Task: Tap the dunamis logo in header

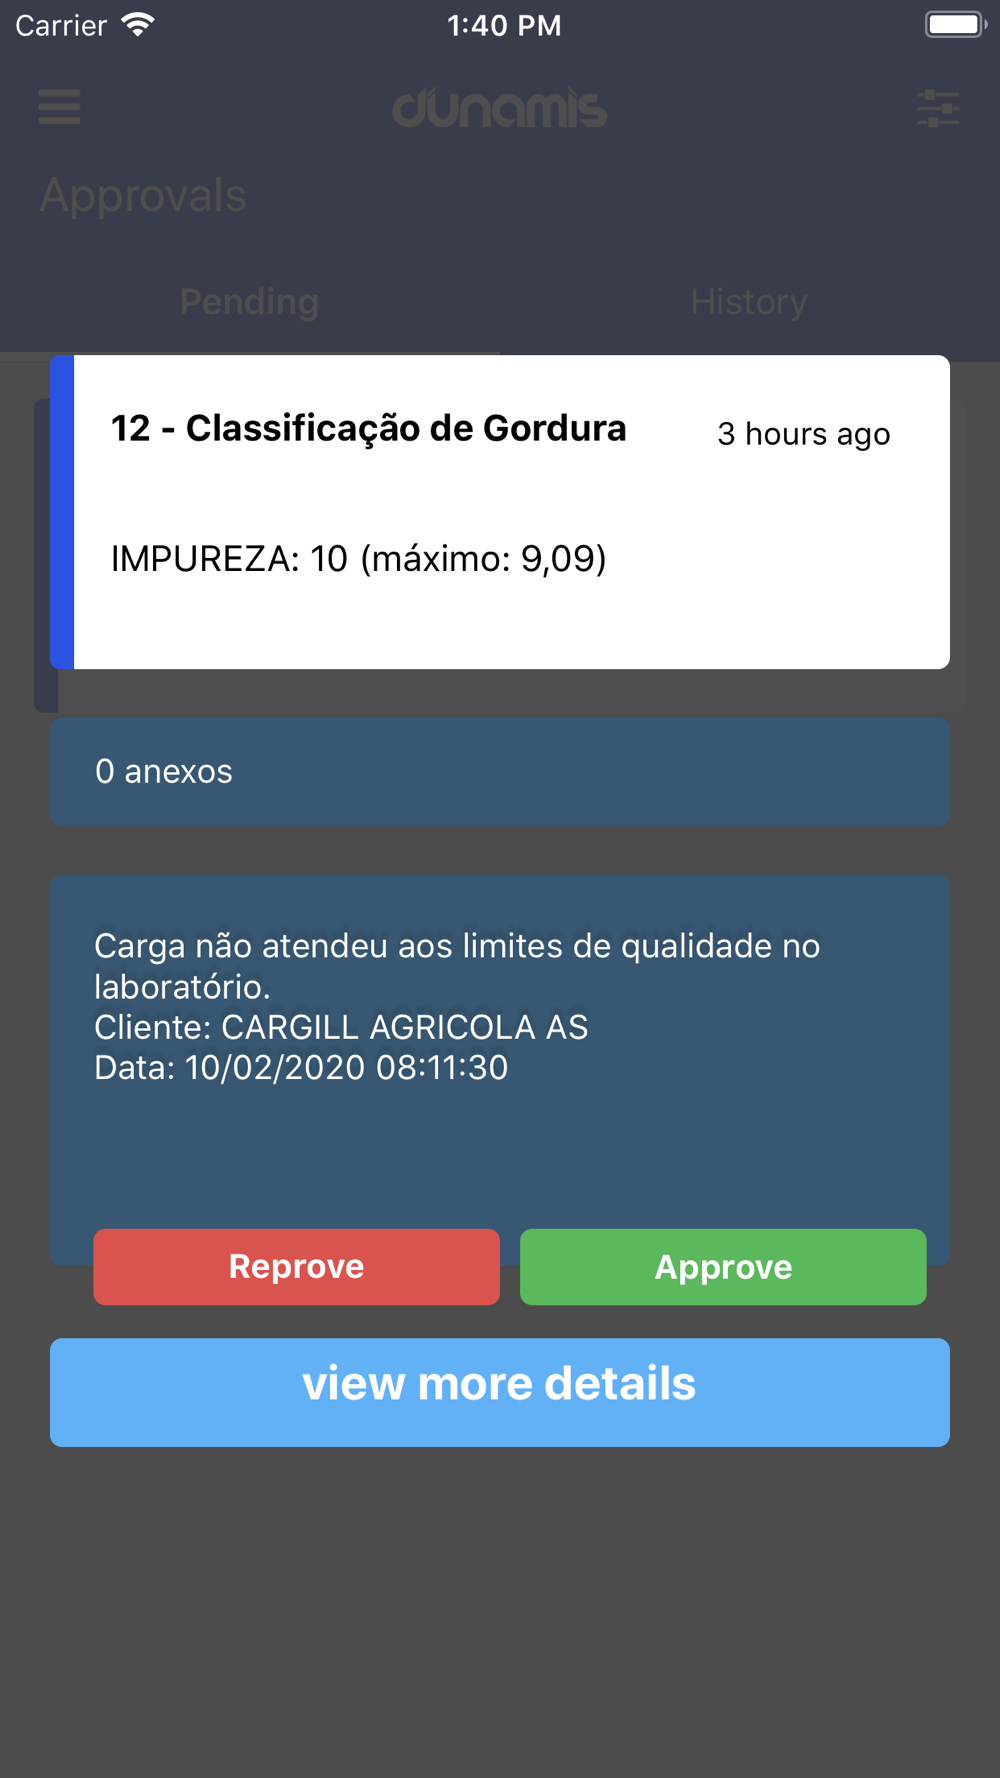Action: coord(499,108)
